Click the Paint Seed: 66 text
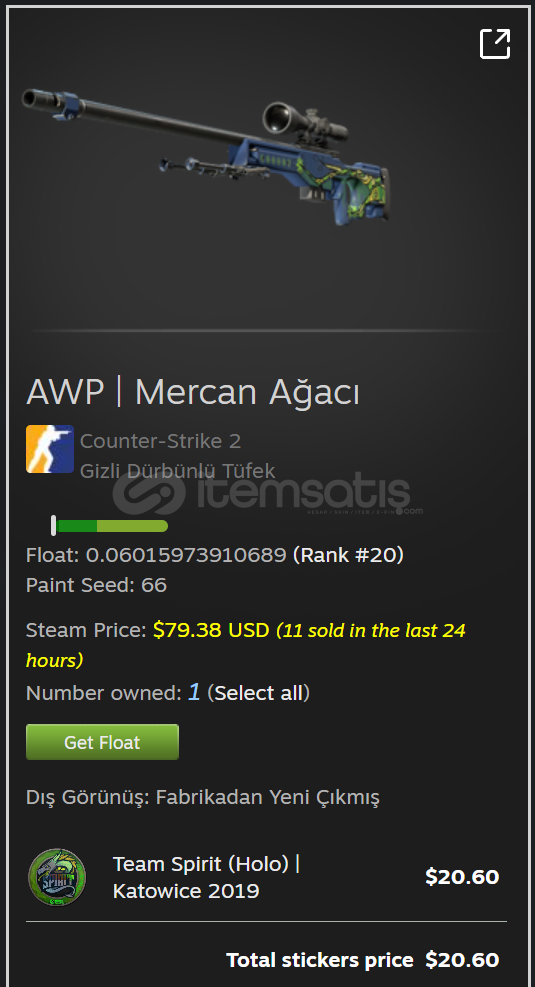This screenshot has width=535, height=987. click(x=96, y=585)
